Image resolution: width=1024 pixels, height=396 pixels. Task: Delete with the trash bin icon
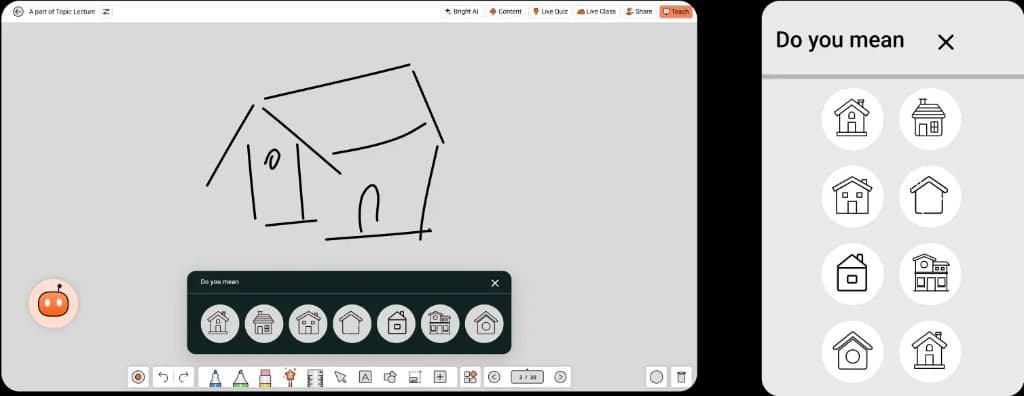click(x=681, y=377)
